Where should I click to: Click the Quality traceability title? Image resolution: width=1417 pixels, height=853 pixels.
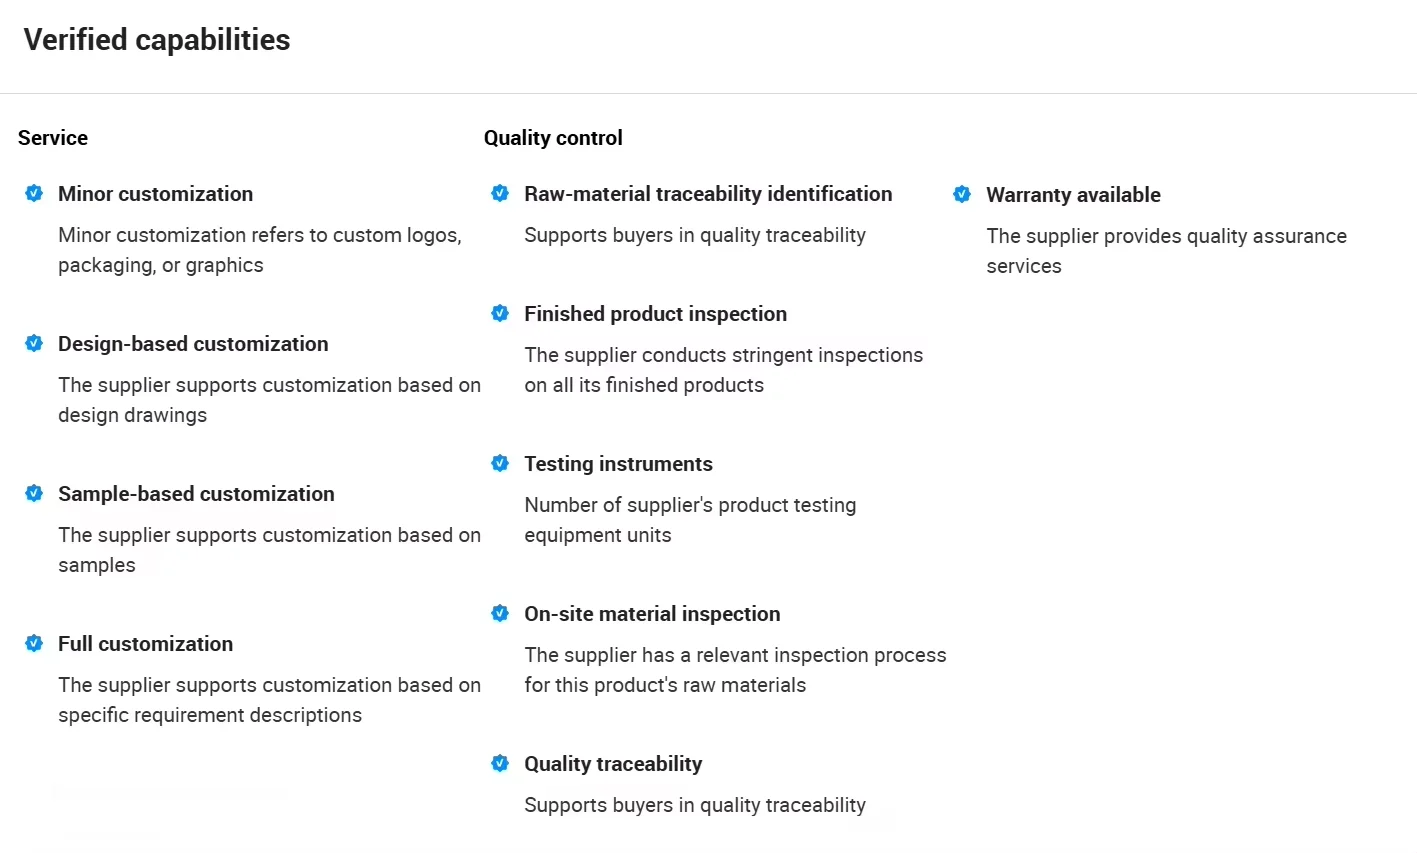613,764
